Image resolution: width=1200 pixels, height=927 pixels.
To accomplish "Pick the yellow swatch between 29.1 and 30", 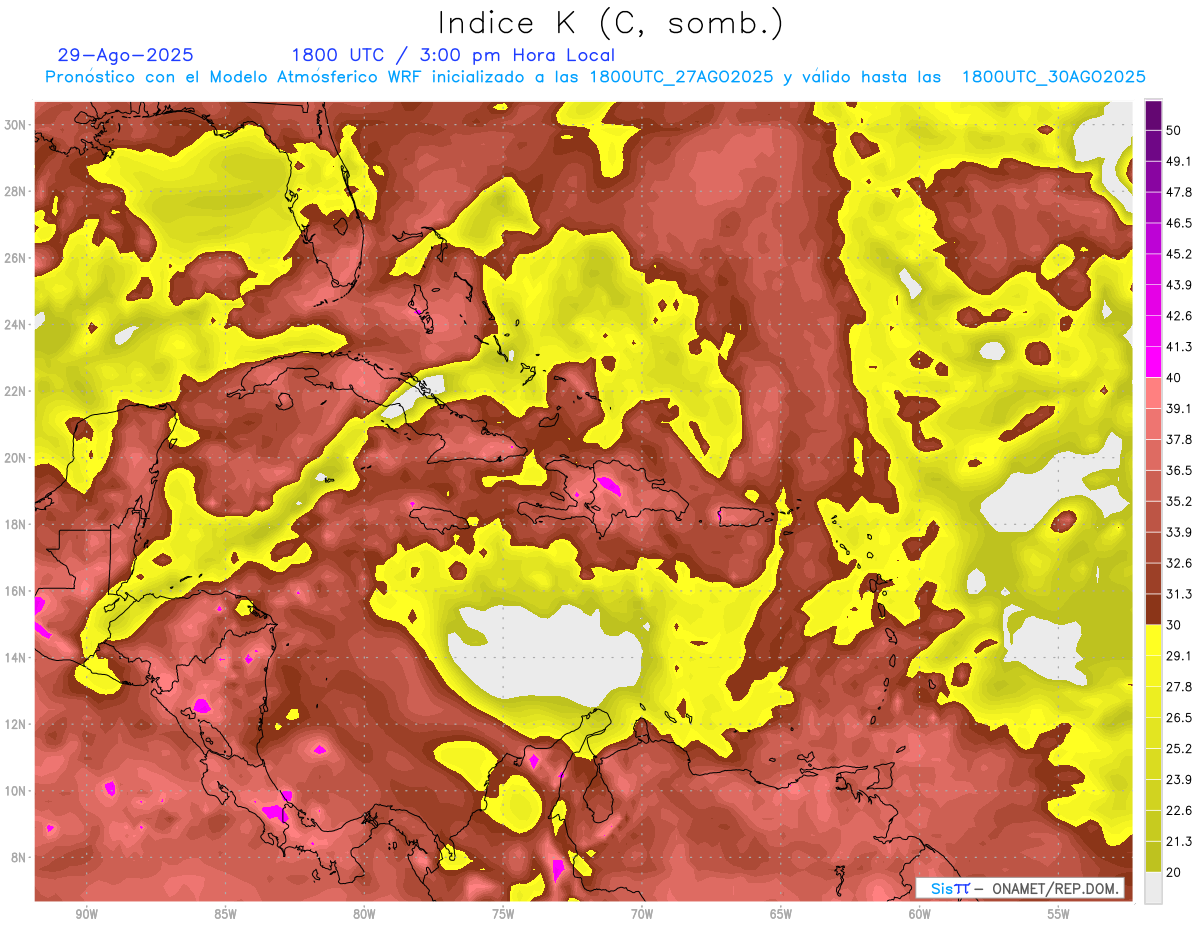I will tap(1153, 640).
